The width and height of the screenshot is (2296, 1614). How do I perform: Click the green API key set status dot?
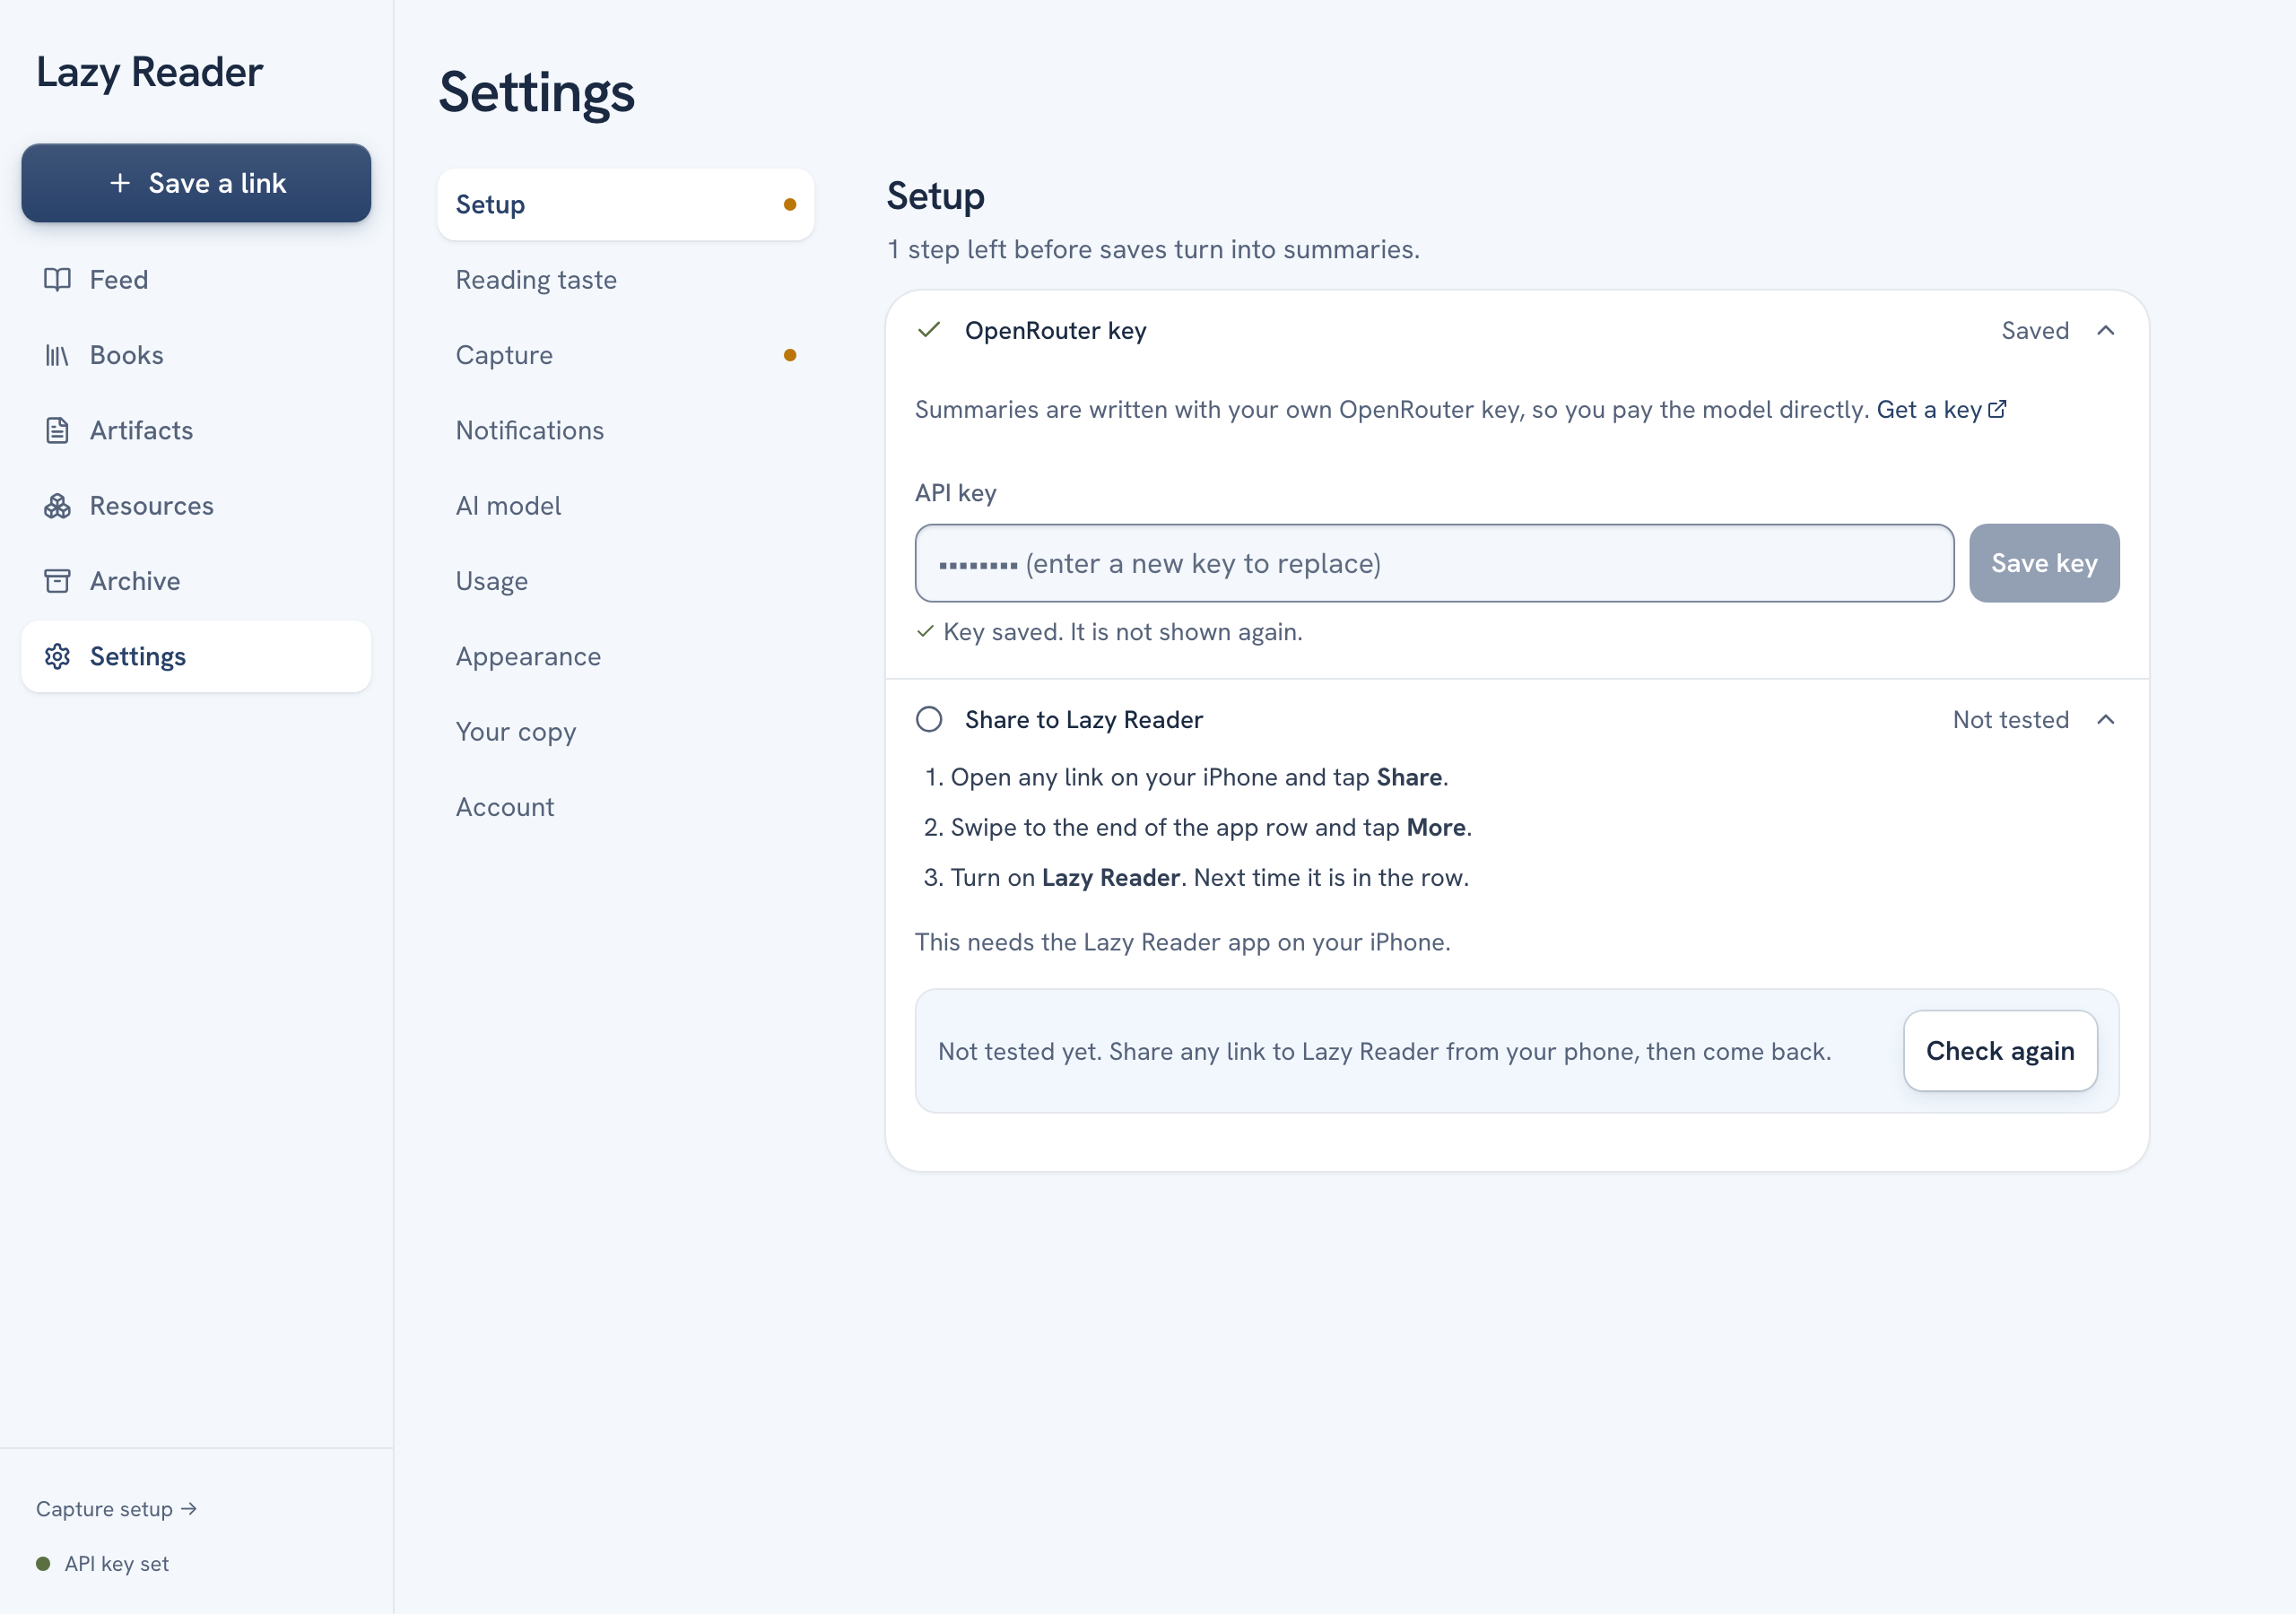[43, 1564]
